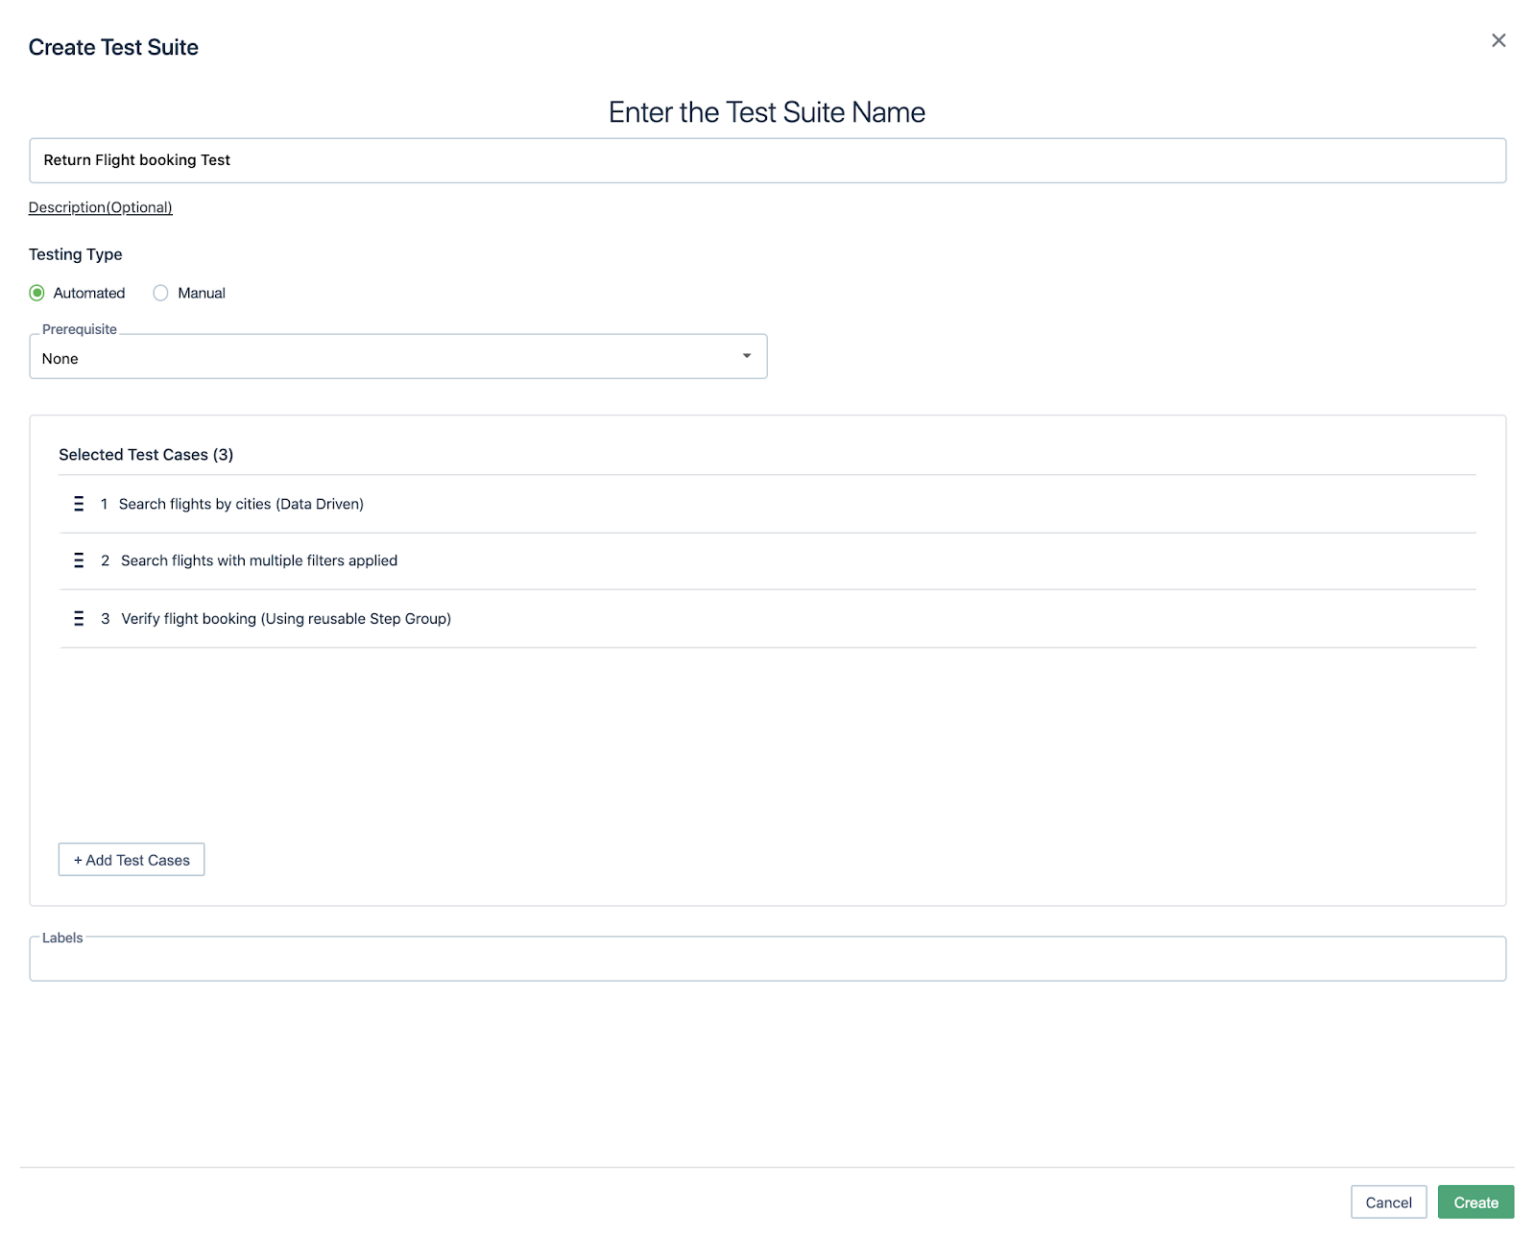Click the Create button
Image resolution: width=1536 pixels, height=1237 pixels.
click(x=1475, y=1202)
